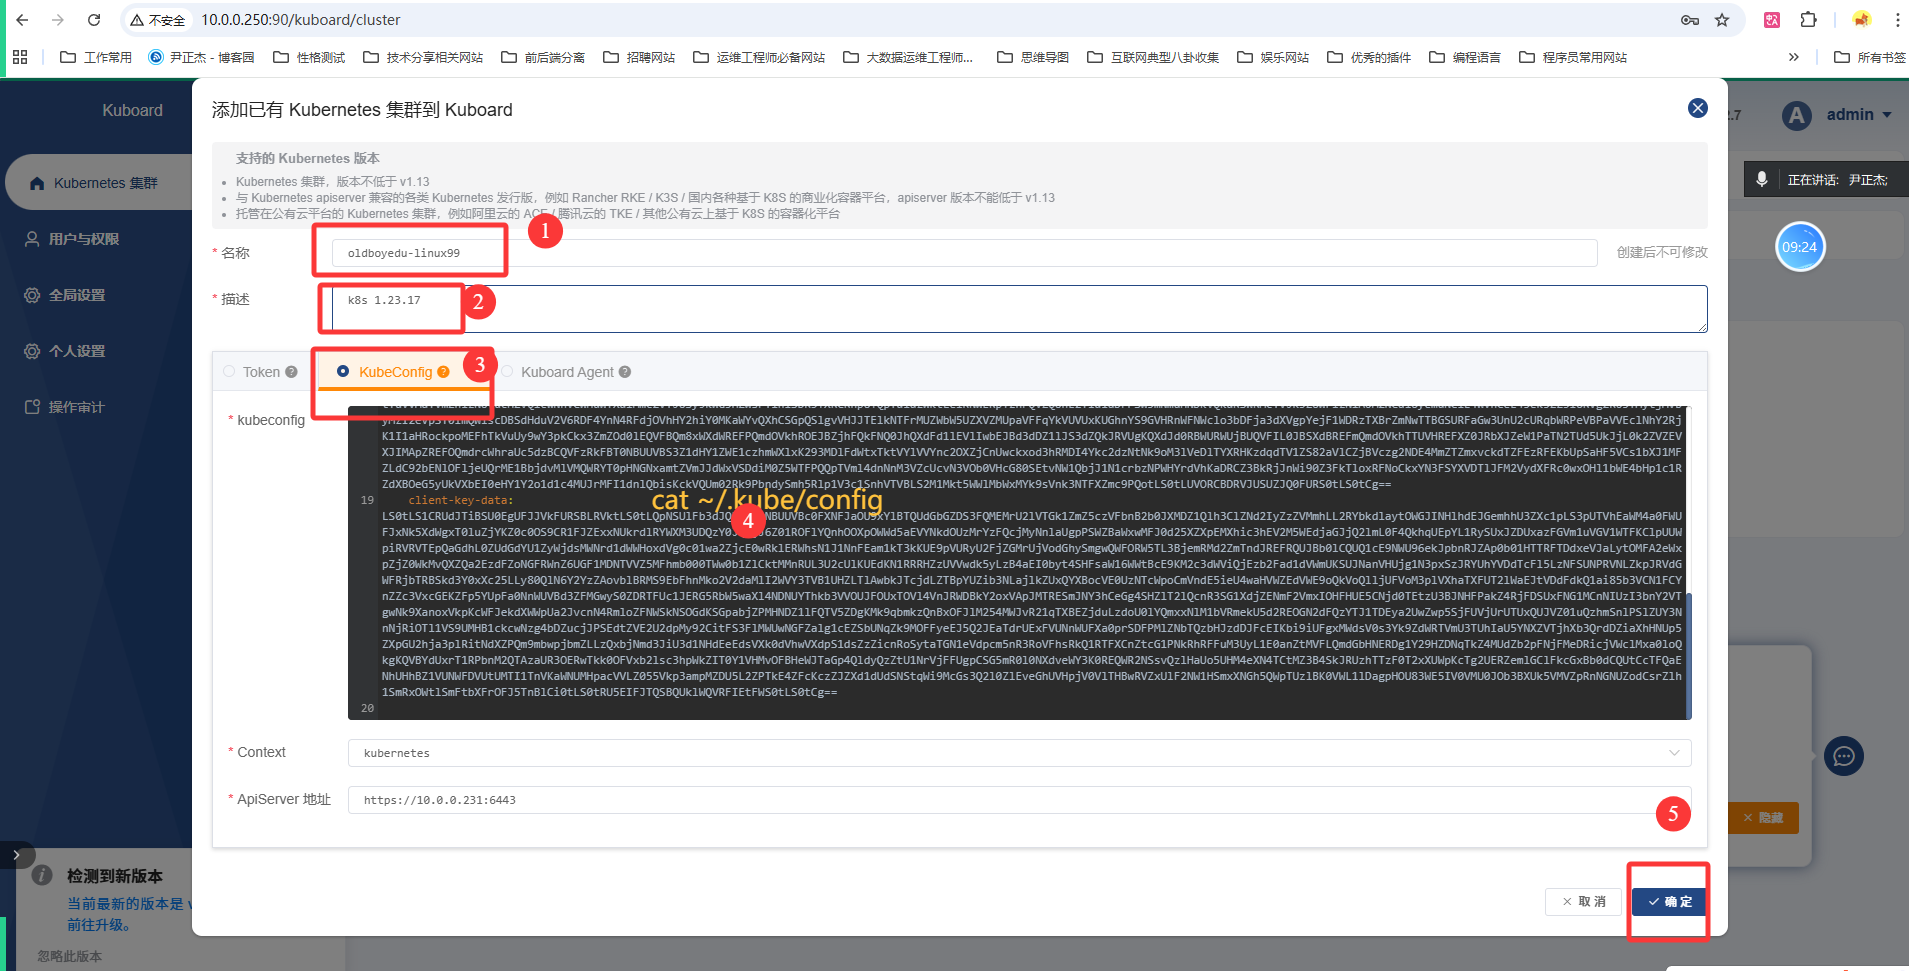This screenshot has height=971, width=1909.
Task: Bookmark this page with the star icon
Action: point(1722,20)
